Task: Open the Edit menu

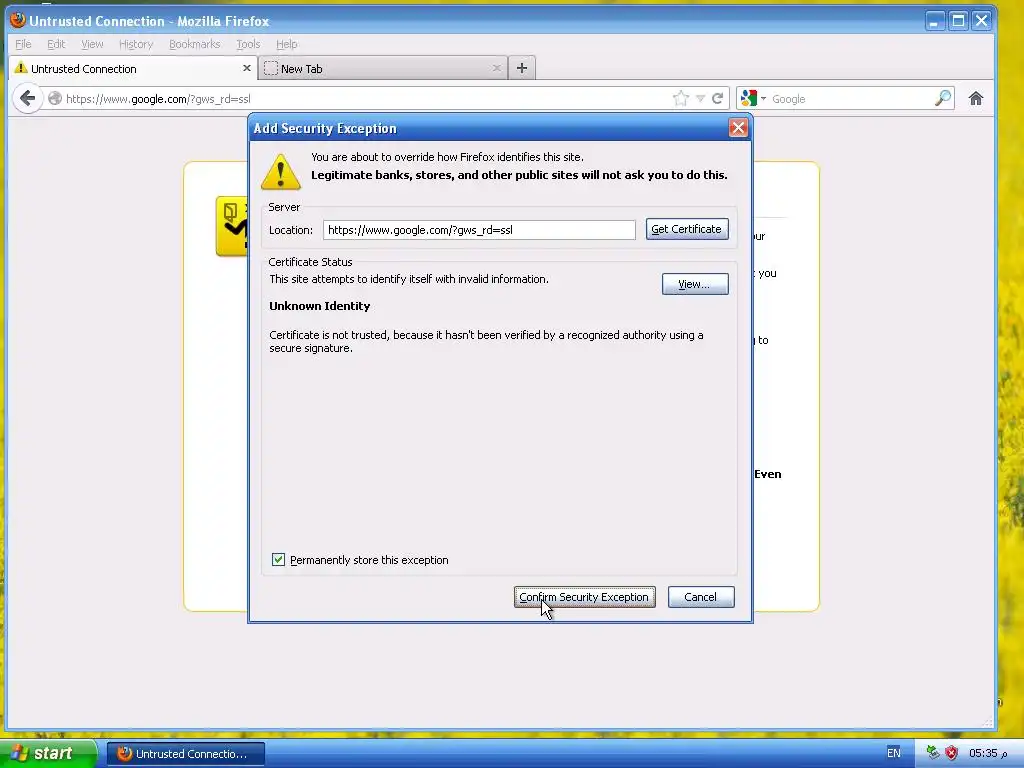Action: 56,44
